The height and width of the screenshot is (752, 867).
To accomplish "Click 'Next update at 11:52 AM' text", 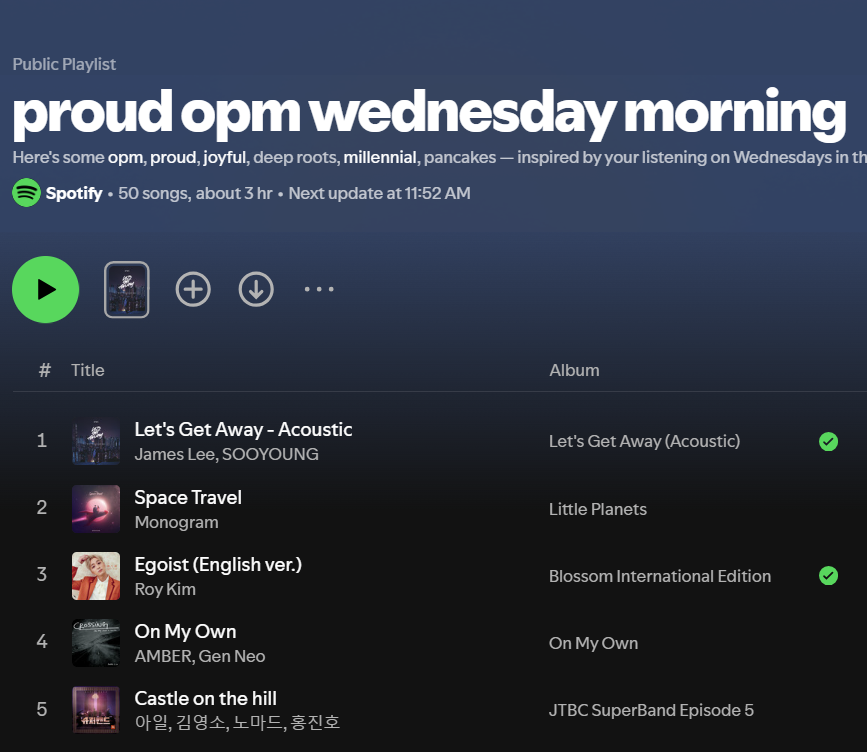I will [379, 193].
